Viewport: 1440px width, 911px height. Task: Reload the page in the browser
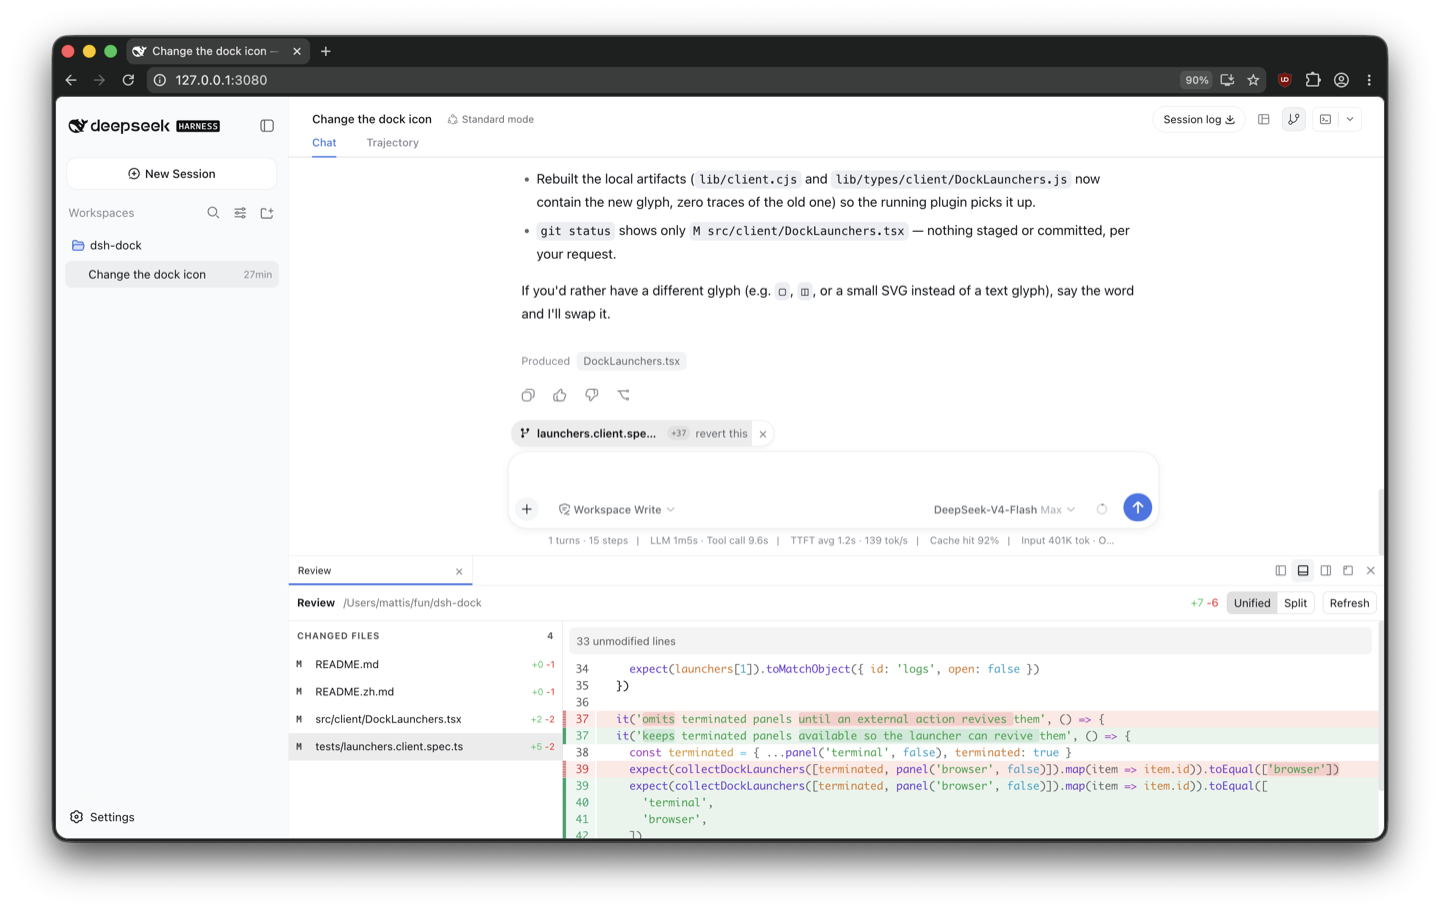pos(128,80)
